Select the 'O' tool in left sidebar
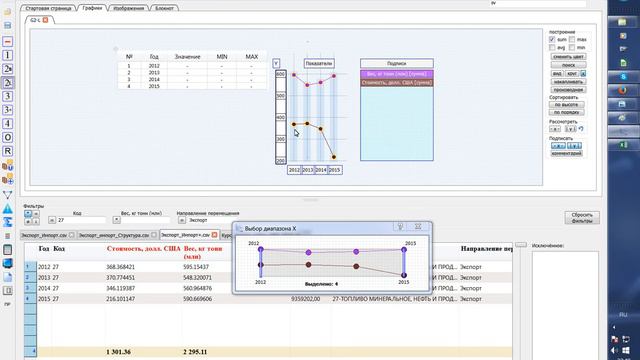The height and width of the screenshot is (360, 640). click(x=7, y=138)
